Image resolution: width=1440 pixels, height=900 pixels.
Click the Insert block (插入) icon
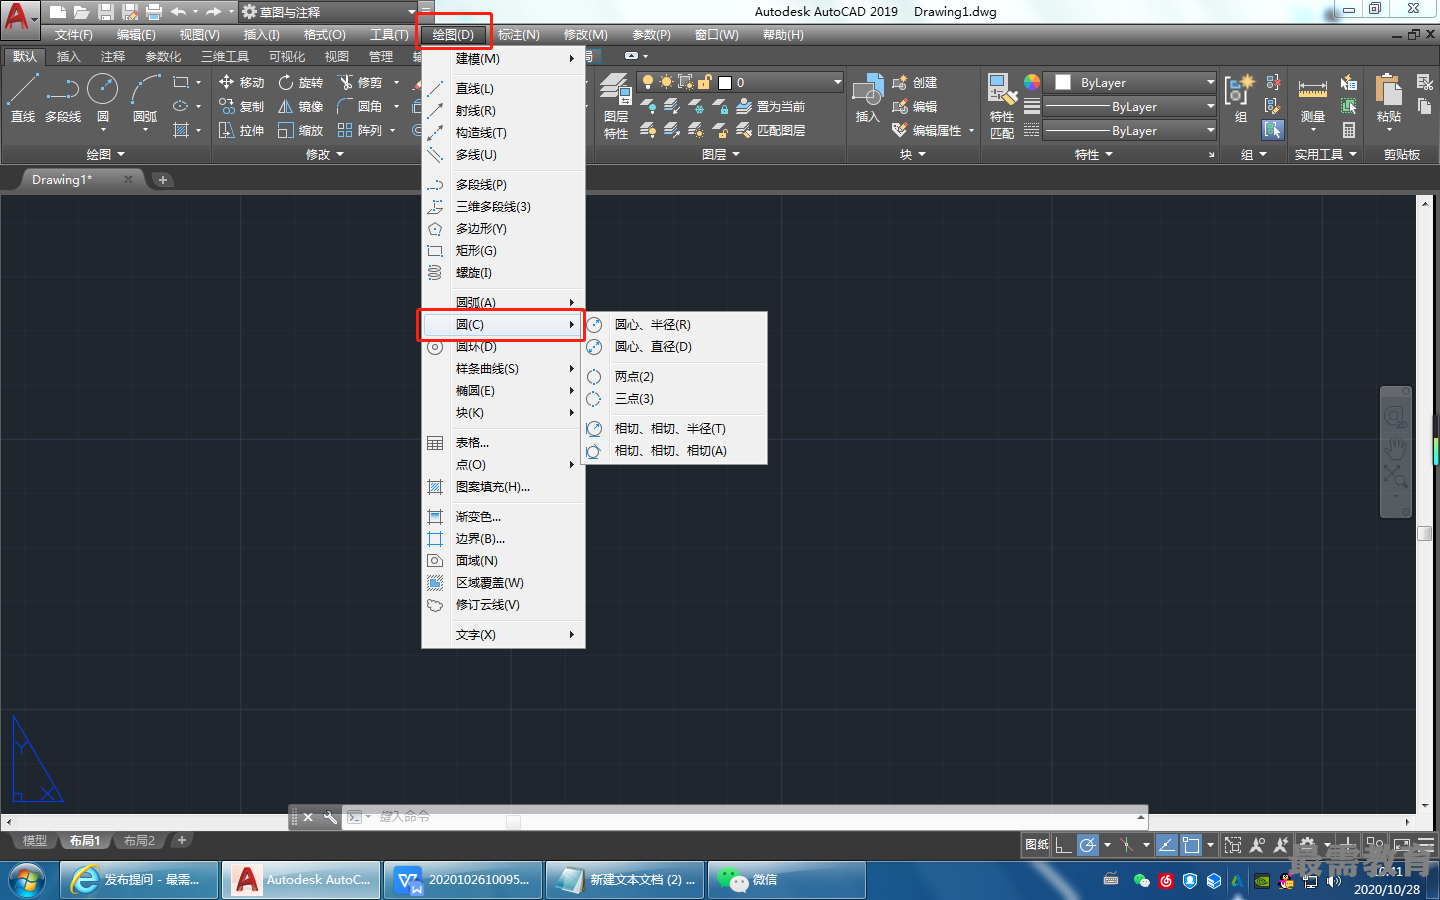(x=867, y=98)
